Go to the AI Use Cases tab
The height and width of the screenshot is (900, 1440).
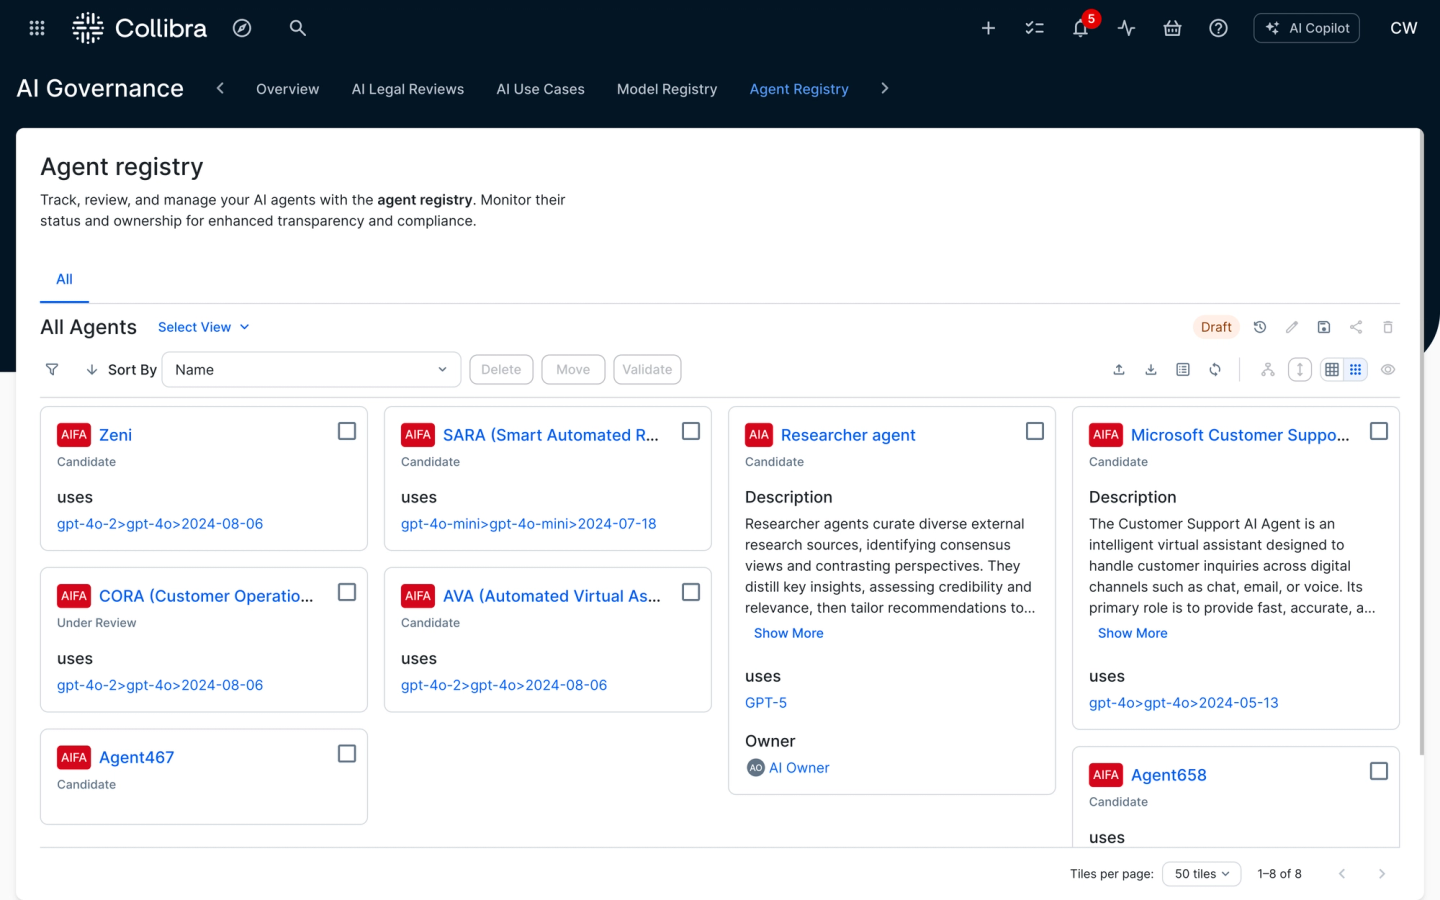coord(540,89)
